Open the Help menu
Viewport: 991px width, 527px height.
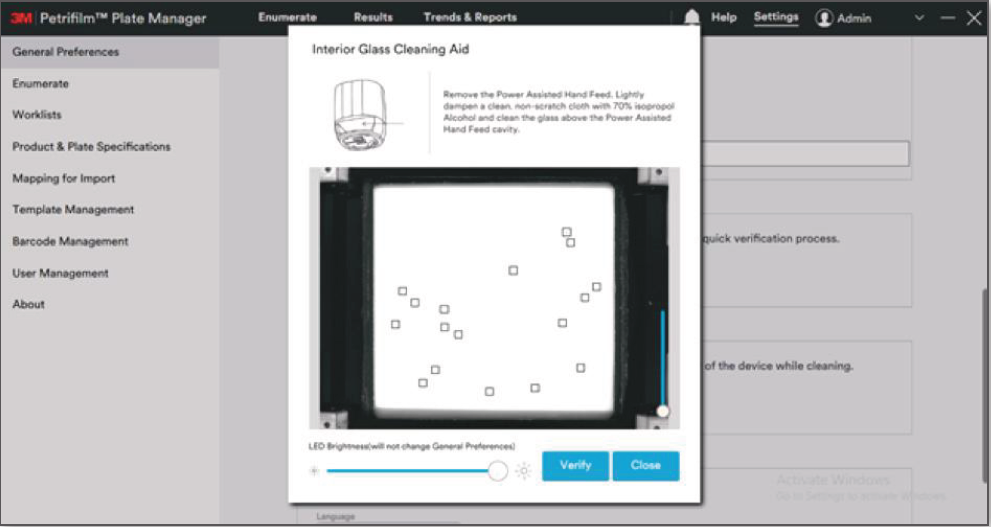[x=724, y=17]
